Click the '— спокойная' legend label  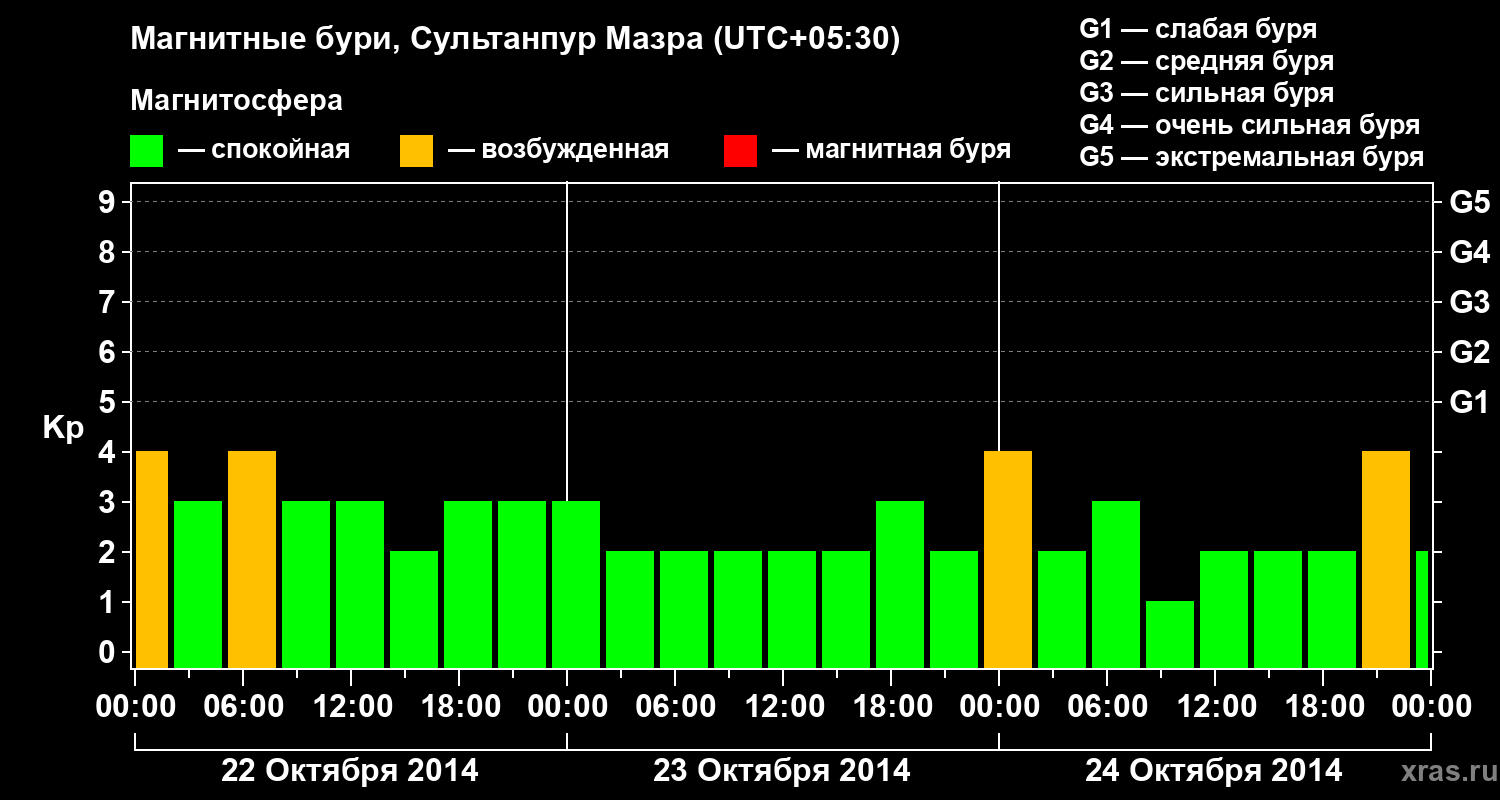[x=264, y=151]
